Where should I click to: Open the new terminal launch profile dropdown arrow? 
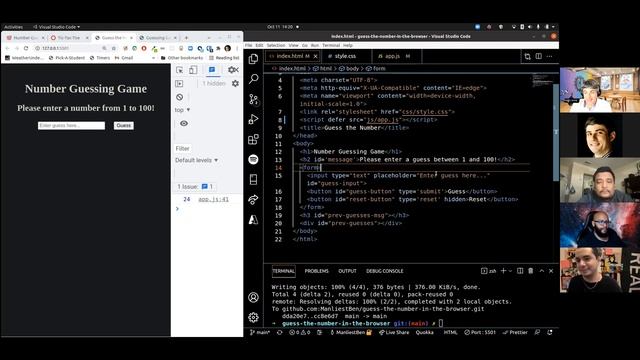pos(510,271)
